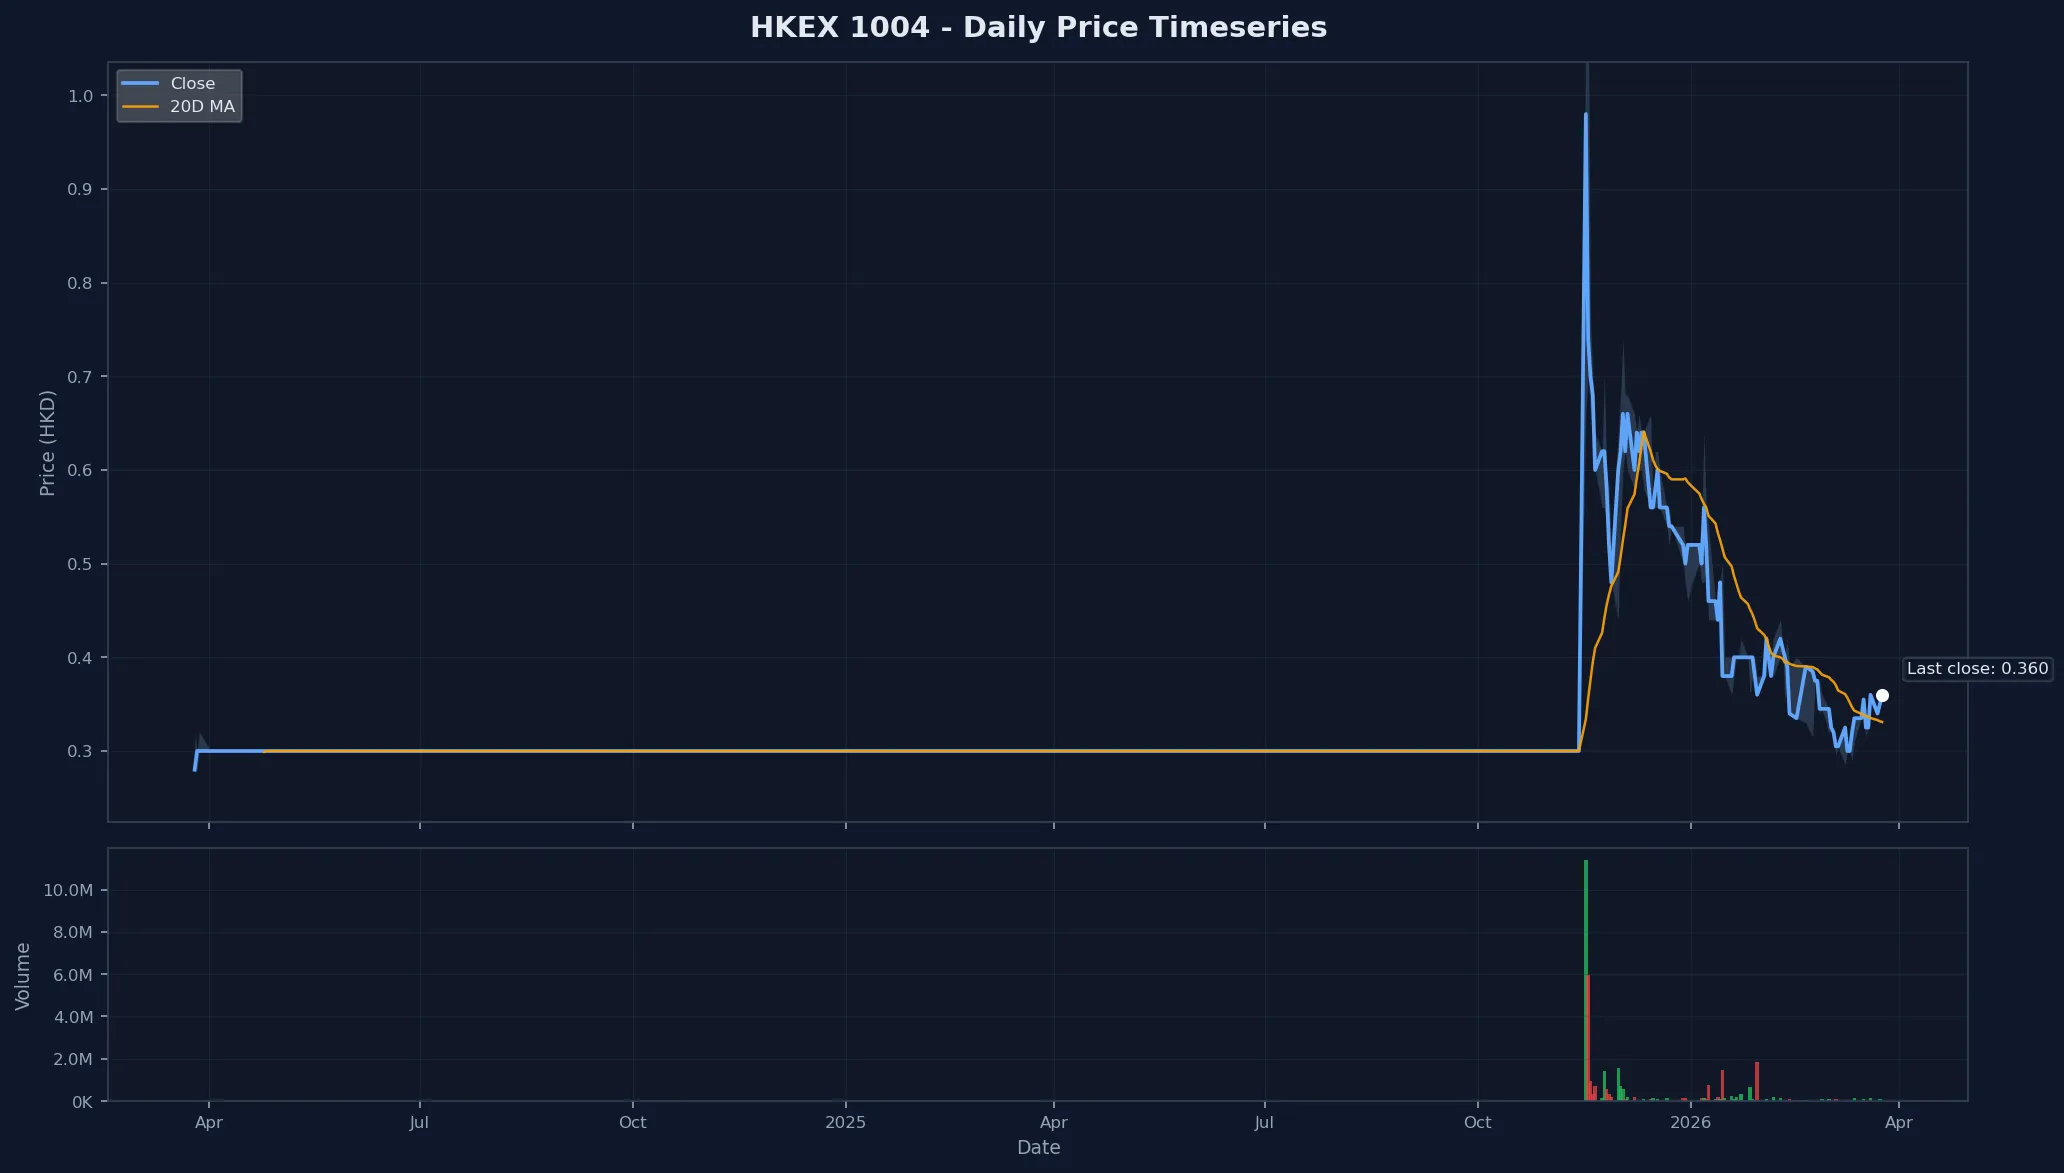
Task: Click the blue Close legend line sample
Action: (x=138, y=83)
